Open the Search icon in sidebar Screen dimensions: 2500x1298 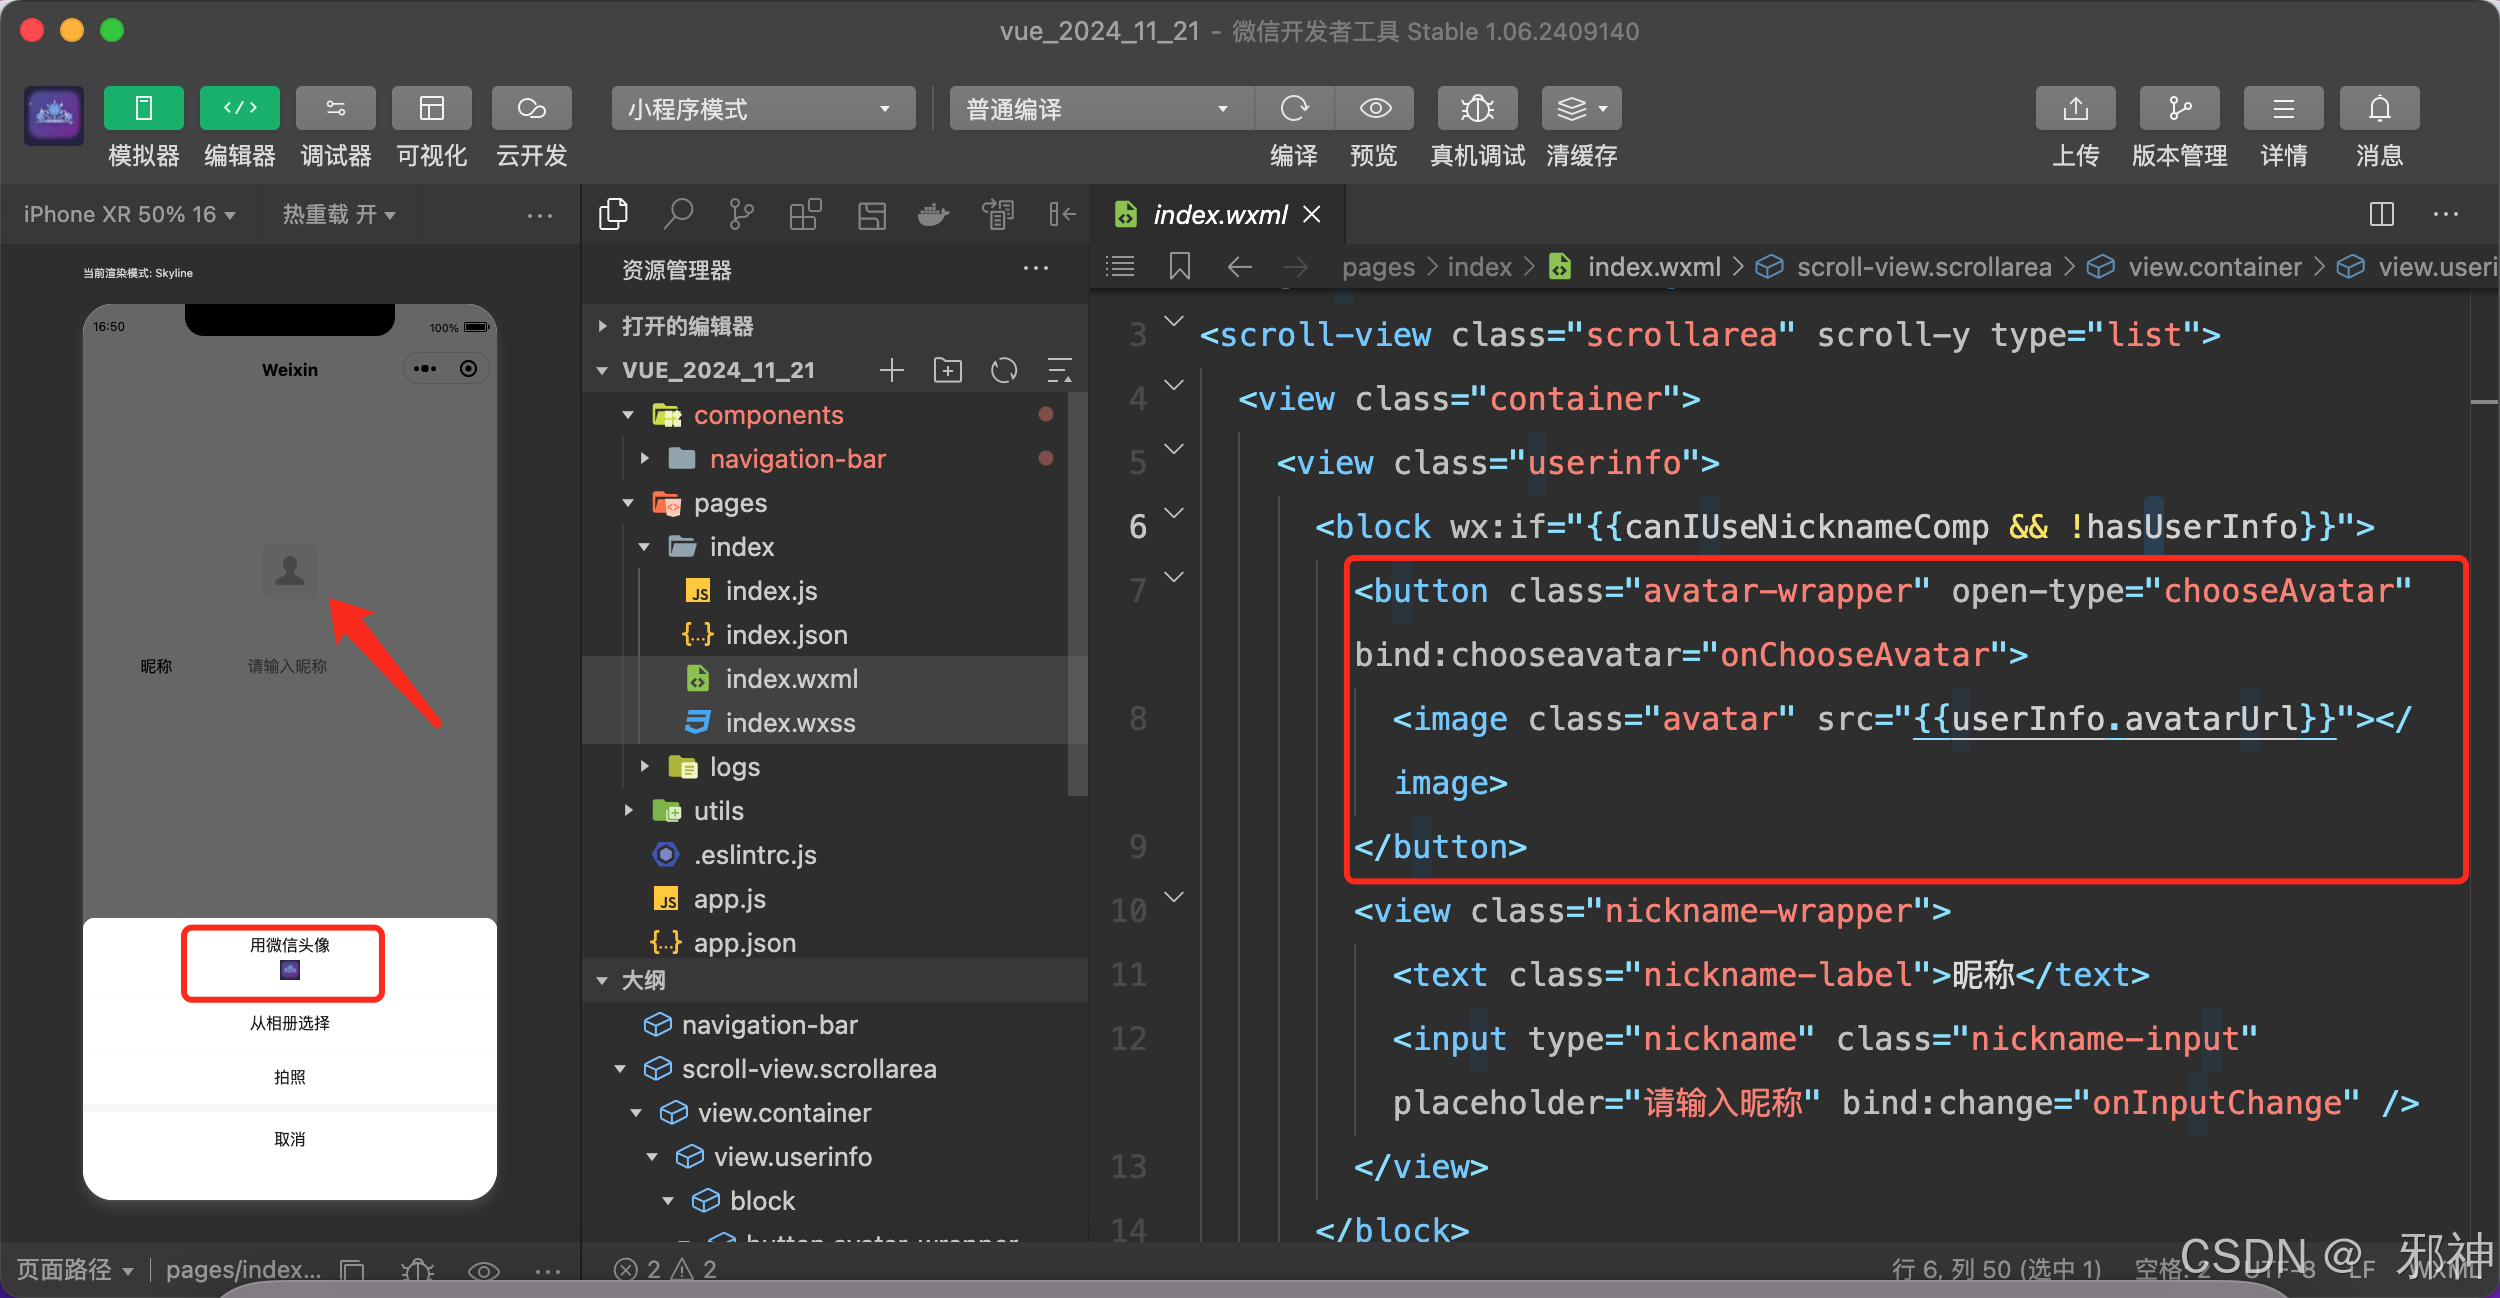(x=678, y=213)
